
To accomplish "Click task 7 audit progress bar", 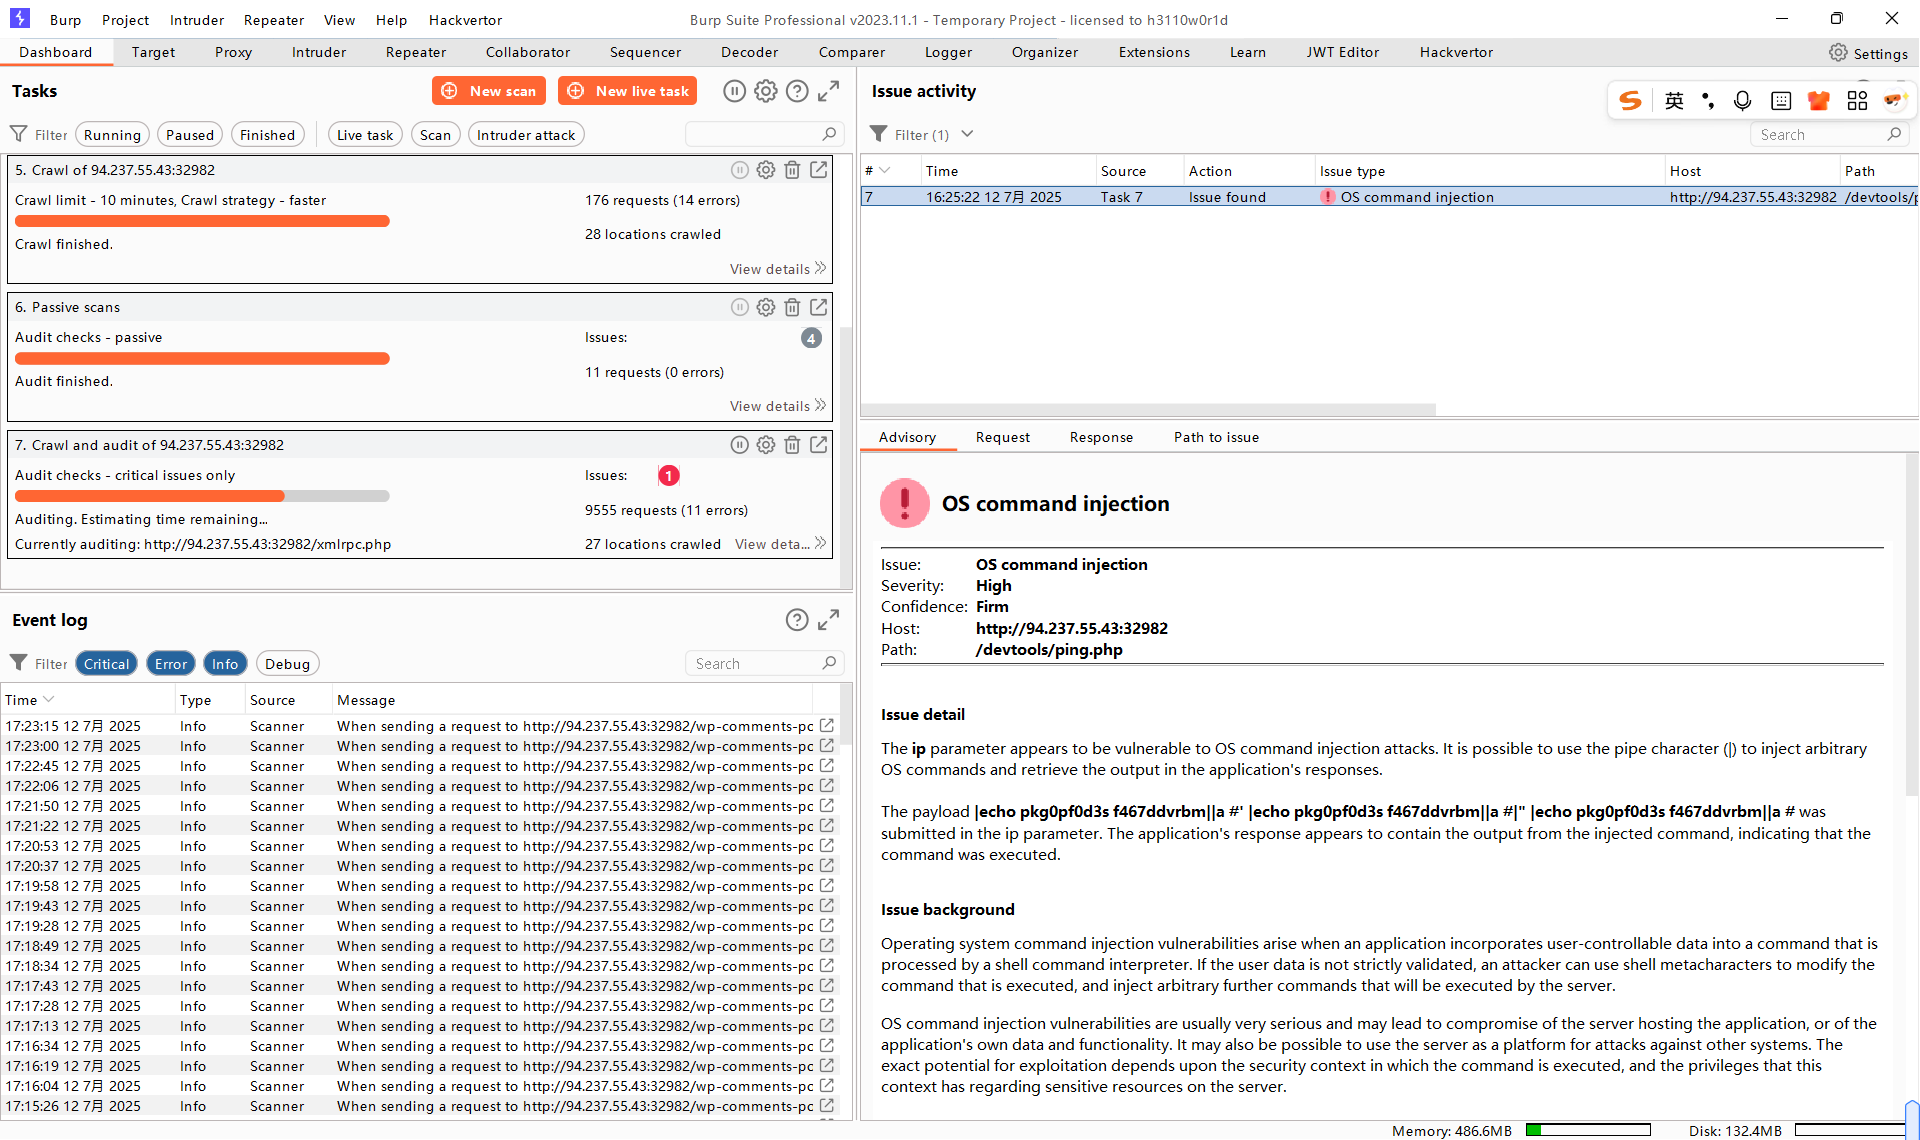I will (x=202, y=496).
